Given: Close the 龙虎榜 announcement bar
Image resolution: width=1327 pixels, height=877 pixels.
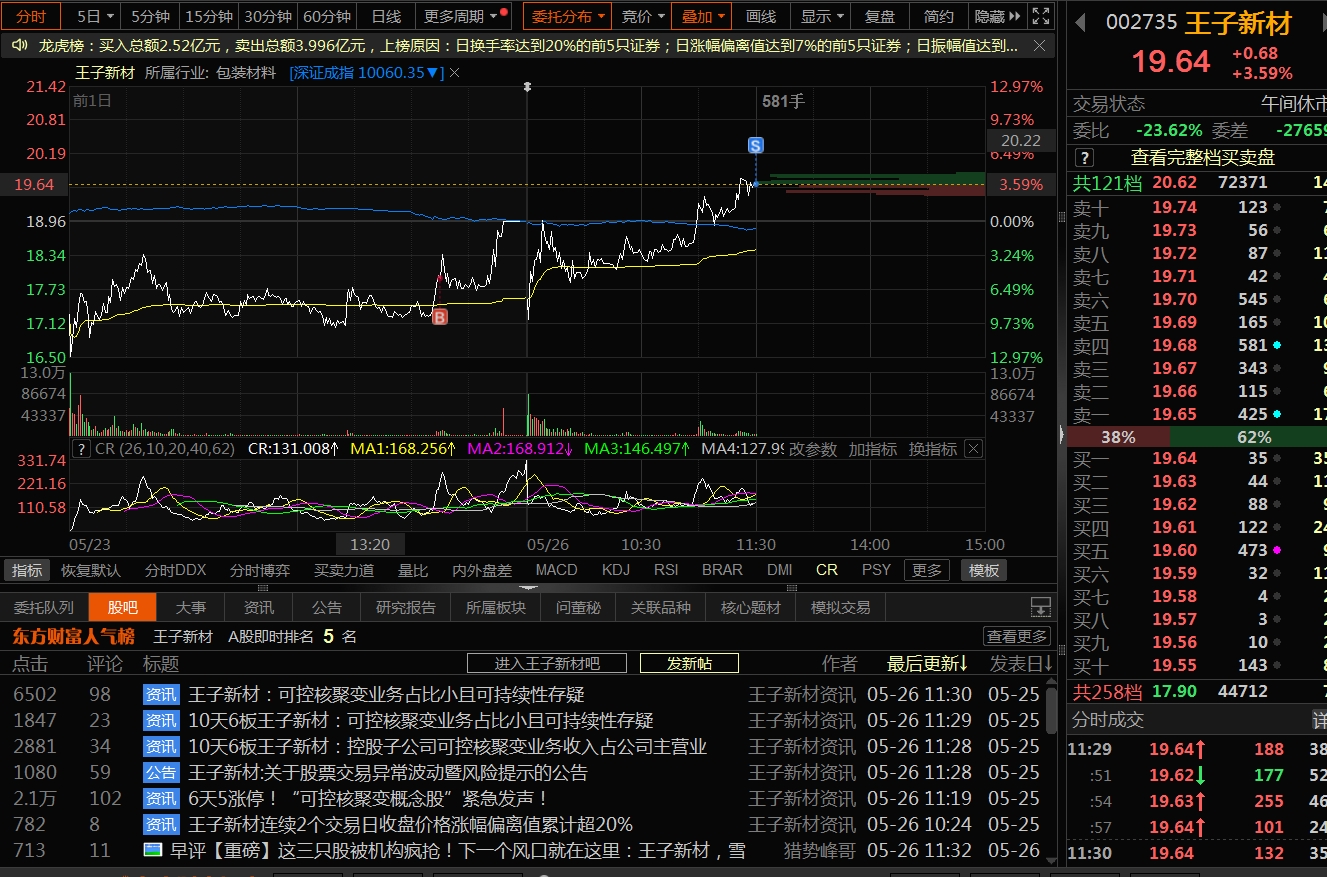Looking at the screenshot, I should click(1040, 46).
